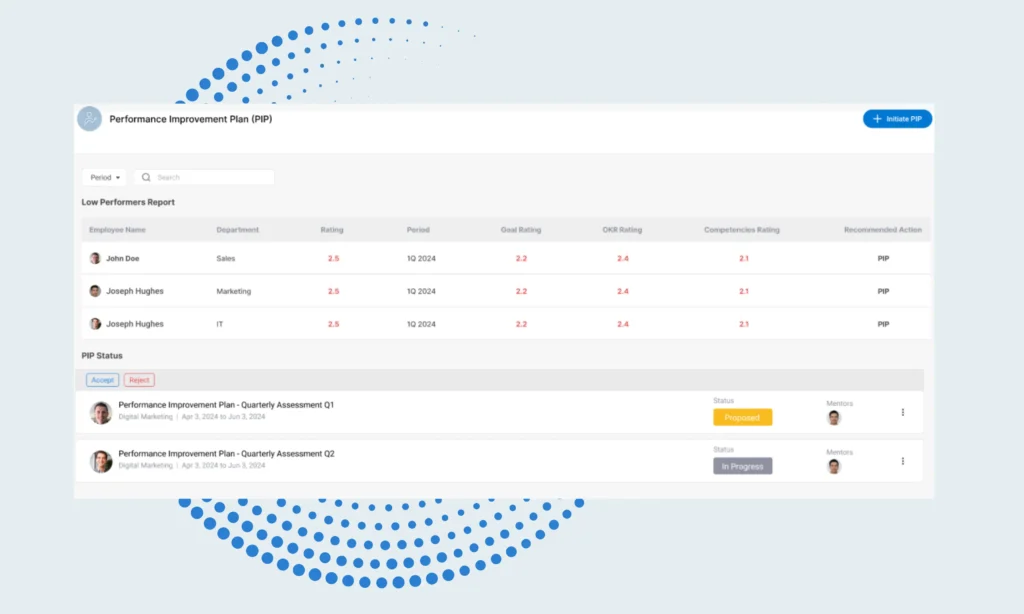Click Joseph Hughes avatar in IT row
This screenshot has height=614, width=1024.
point(95,324)
